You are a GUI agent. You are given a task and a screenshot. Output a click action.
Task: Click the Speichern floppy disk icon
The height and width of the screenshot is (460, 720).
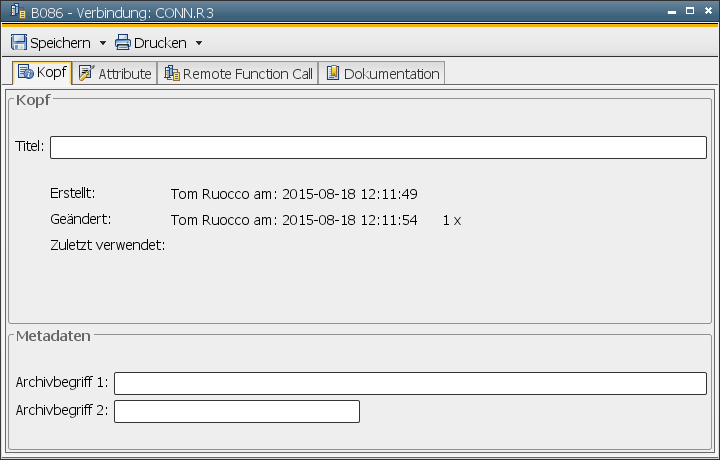[x=19, y=42]
